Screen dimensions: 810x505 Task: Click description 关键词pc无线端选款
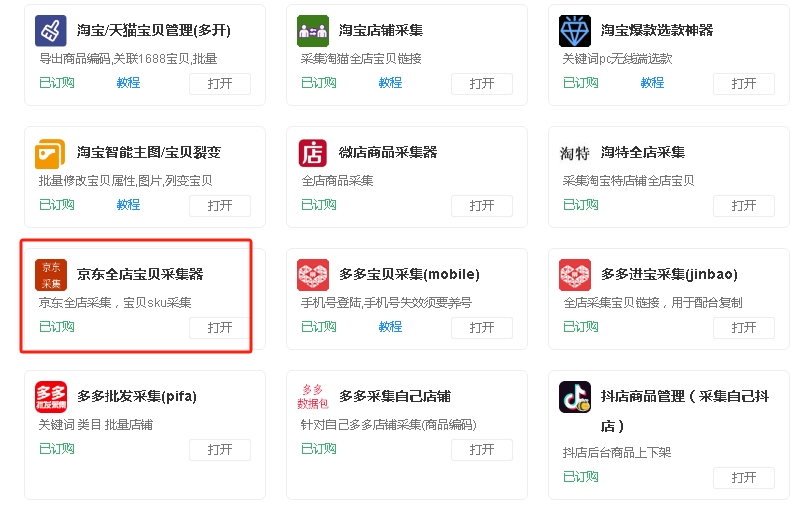click(x=617, y=59)
